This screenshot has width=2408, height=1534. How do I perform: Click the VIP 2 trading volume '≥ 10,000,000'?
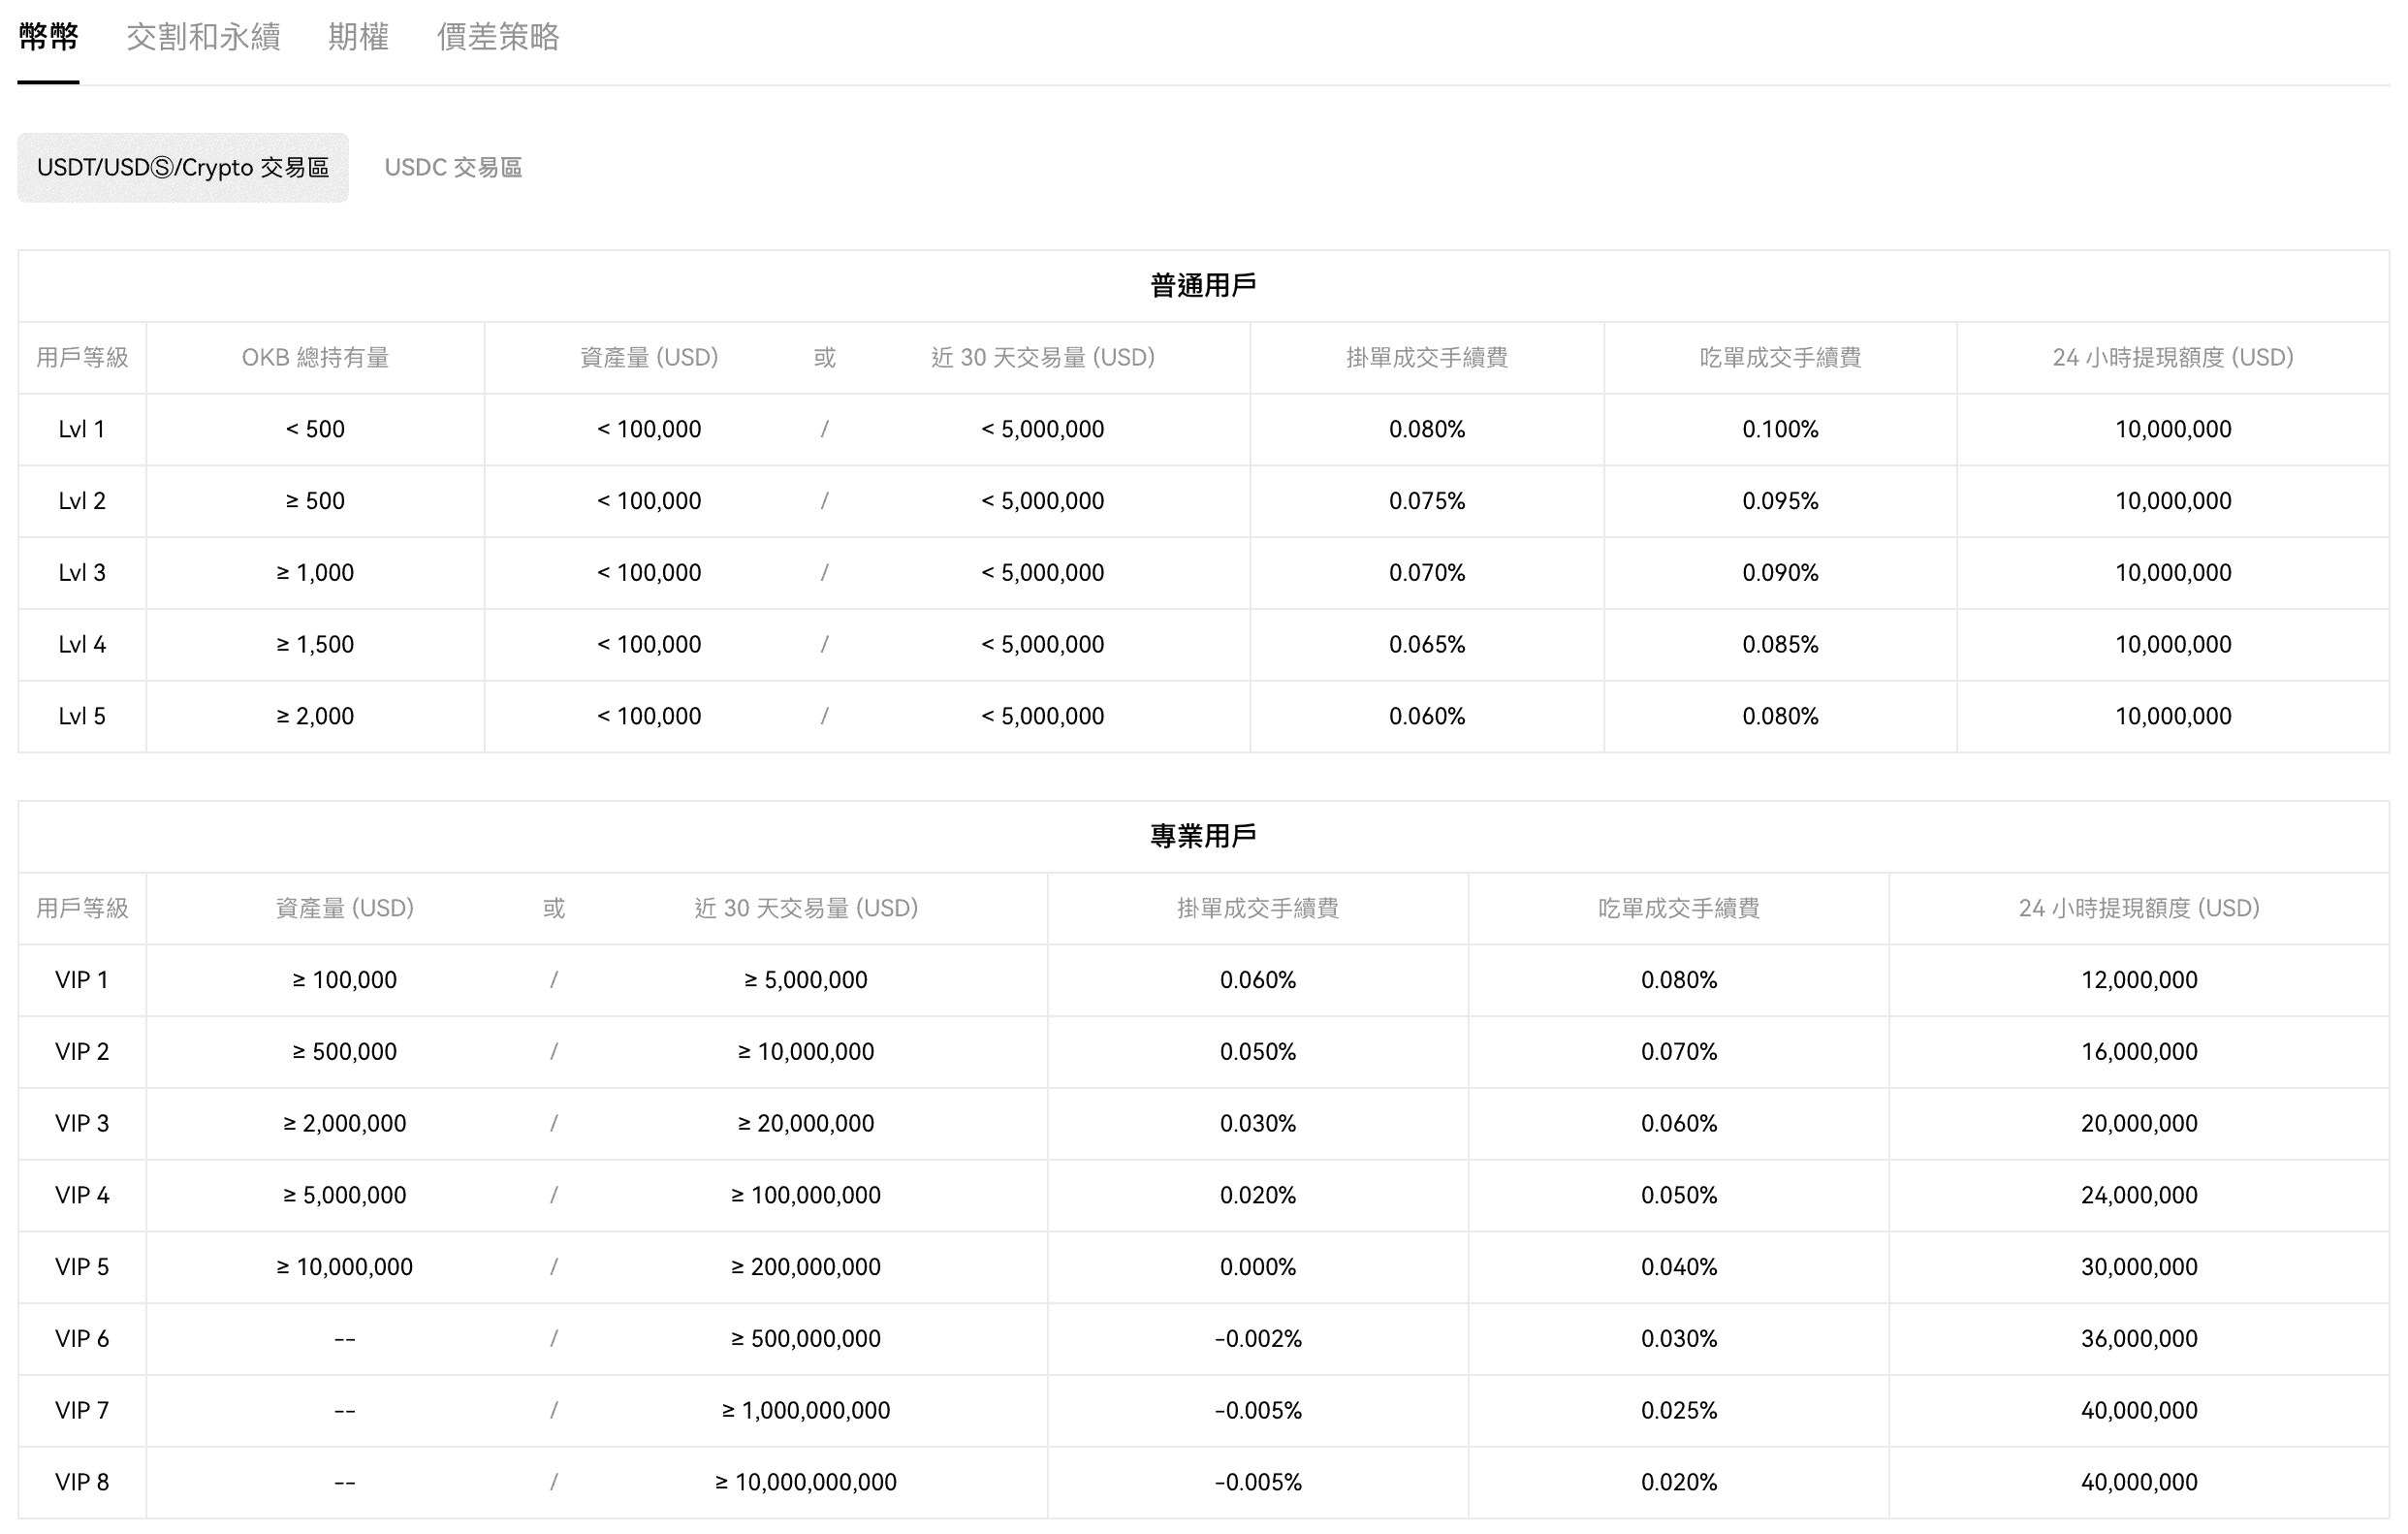tap(806, 1052)
